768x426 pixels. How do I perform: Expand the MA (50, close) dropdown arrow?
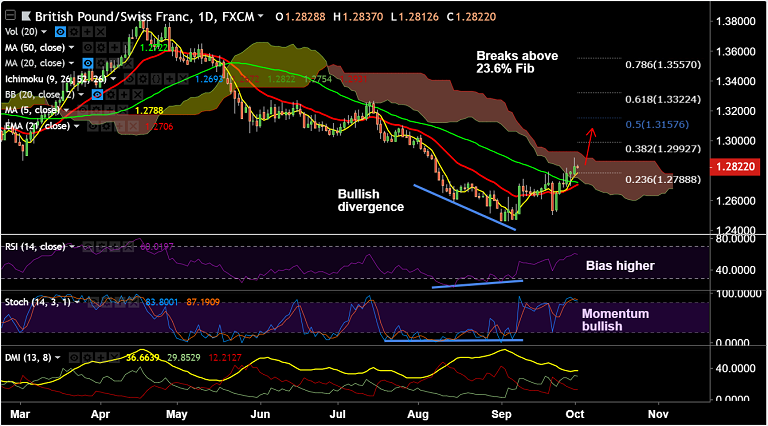click(x=72, y=47)
